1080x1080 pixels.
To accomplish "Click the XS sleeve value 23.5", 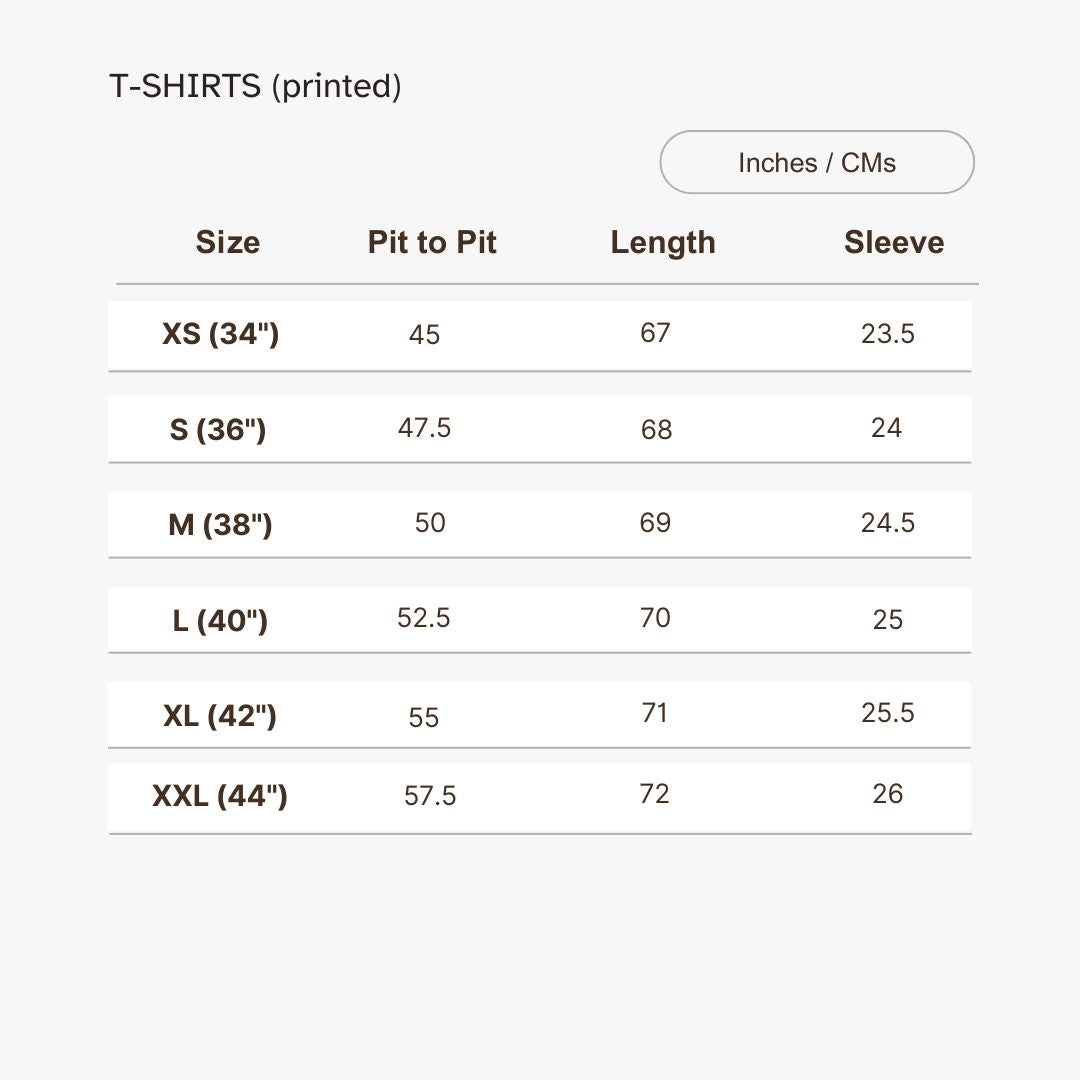I will pos(888,334).
